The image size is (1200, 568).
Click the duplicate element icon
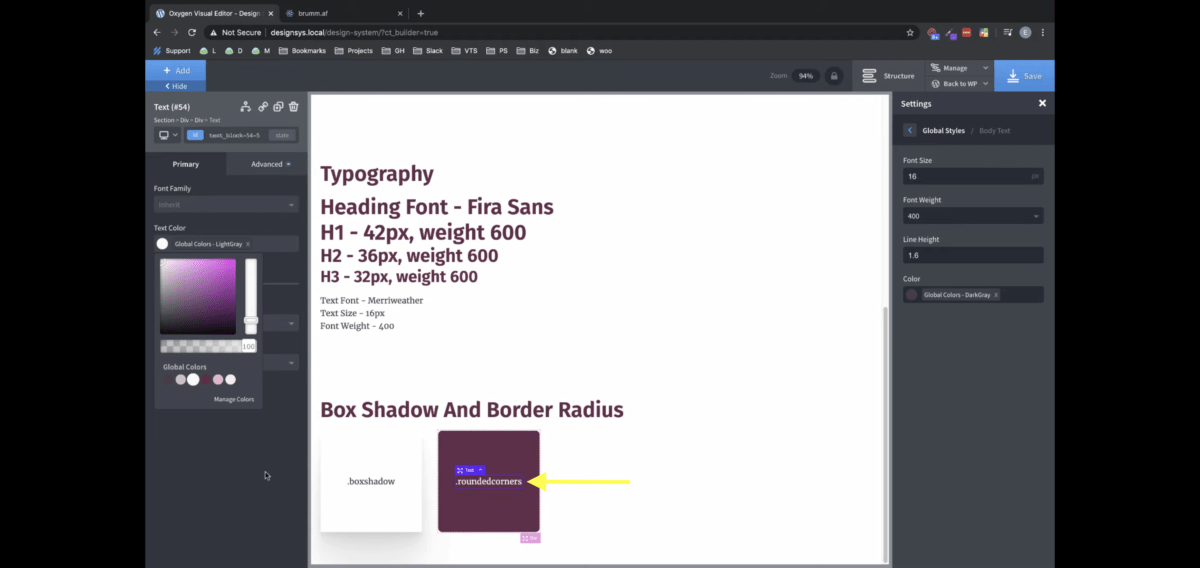click(x=278, y=107)
